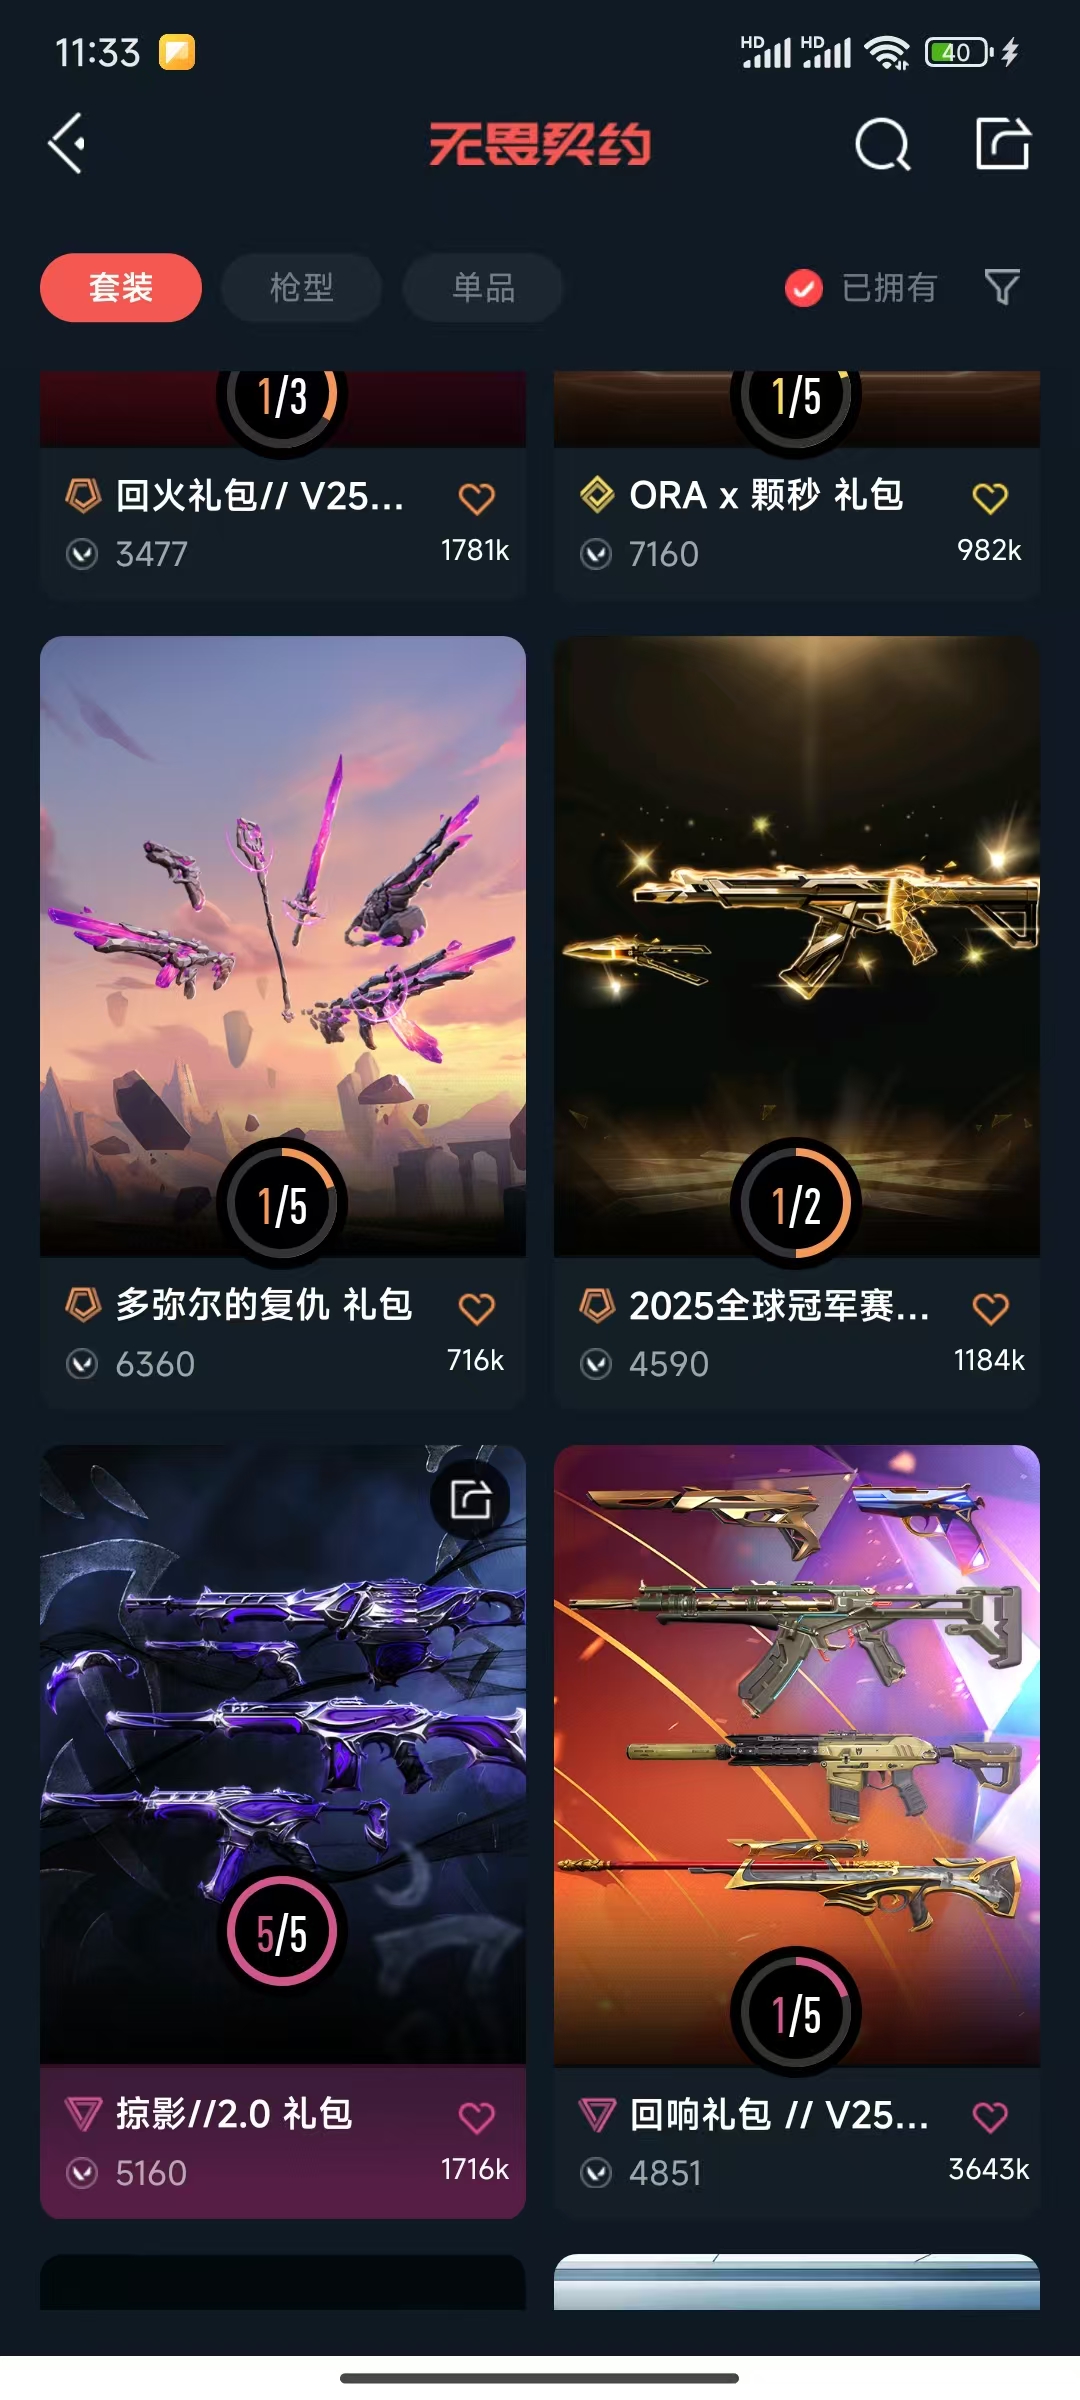Tap the back arrow icon
The width and height of the screenshot is (1080, 2400).
pos(66,144)
